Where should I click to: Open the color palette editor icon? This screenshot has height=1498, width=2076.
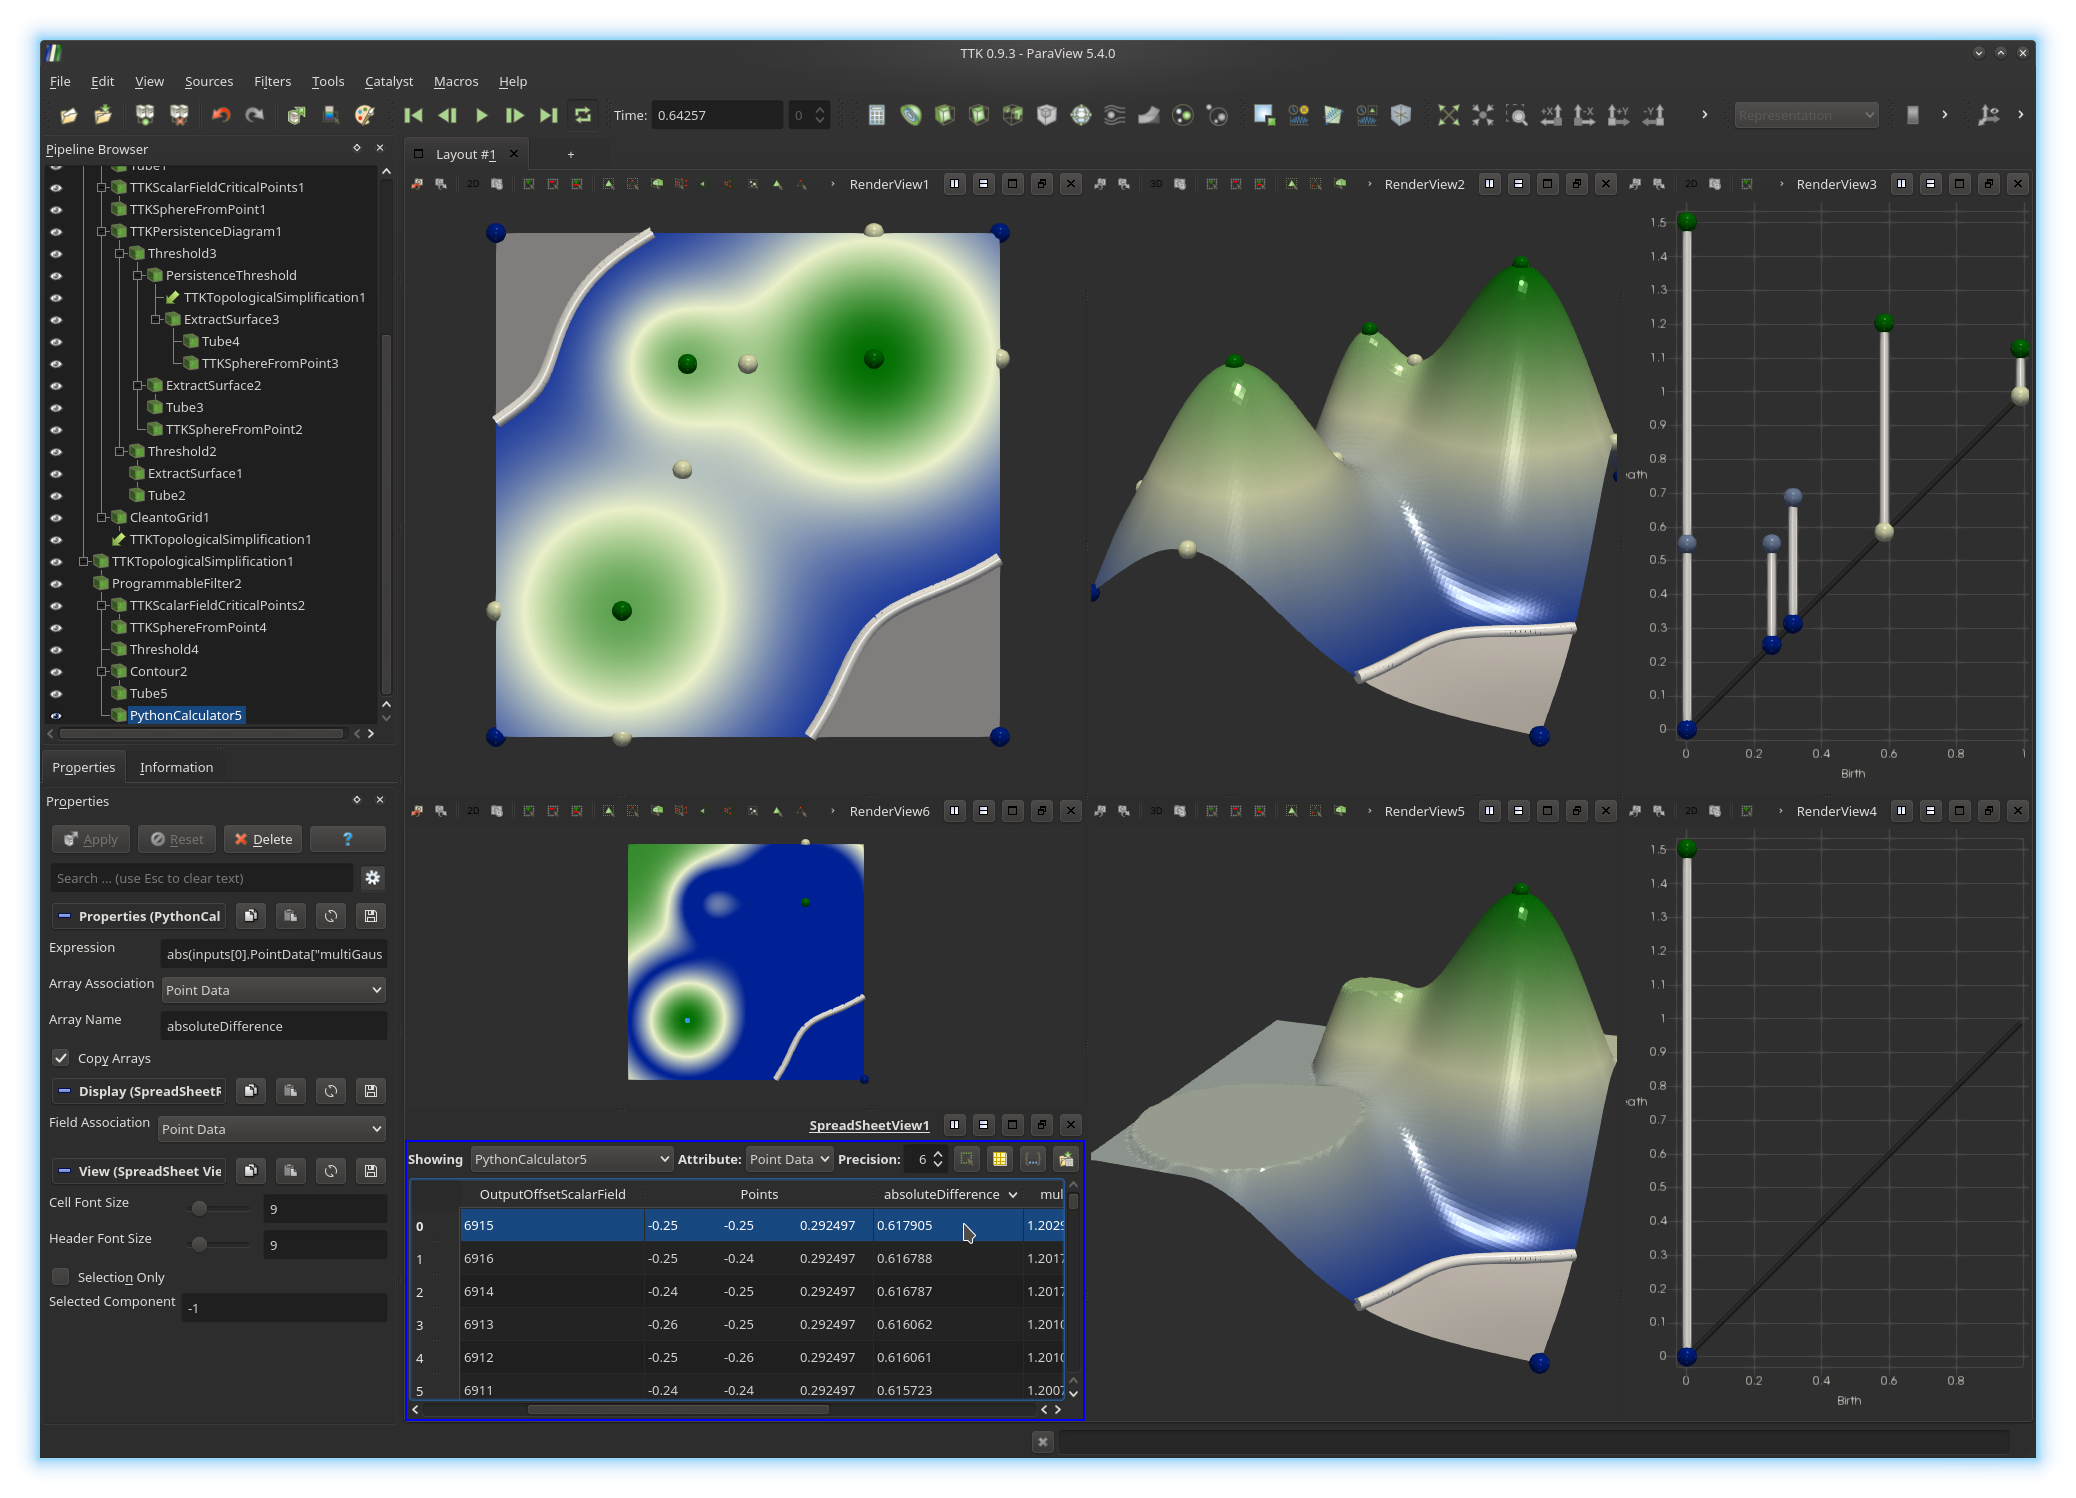click(x=365, y=115)
